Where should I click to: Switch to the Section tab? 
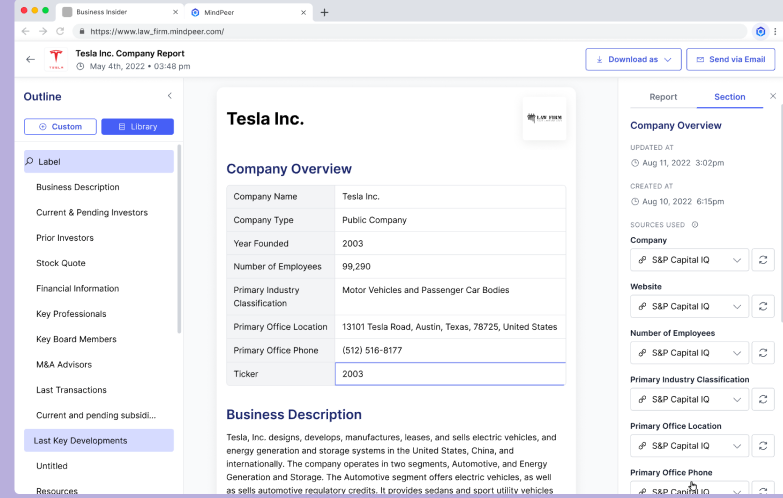[x=730, y=97]
